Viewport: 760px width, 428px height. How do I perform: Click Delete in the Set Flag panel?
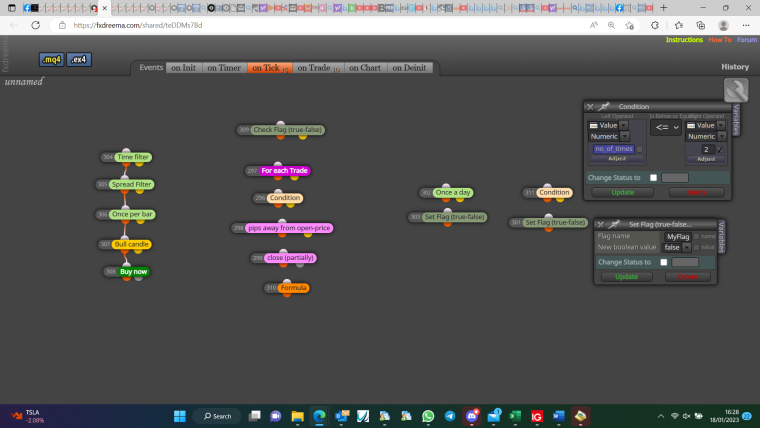688,277
